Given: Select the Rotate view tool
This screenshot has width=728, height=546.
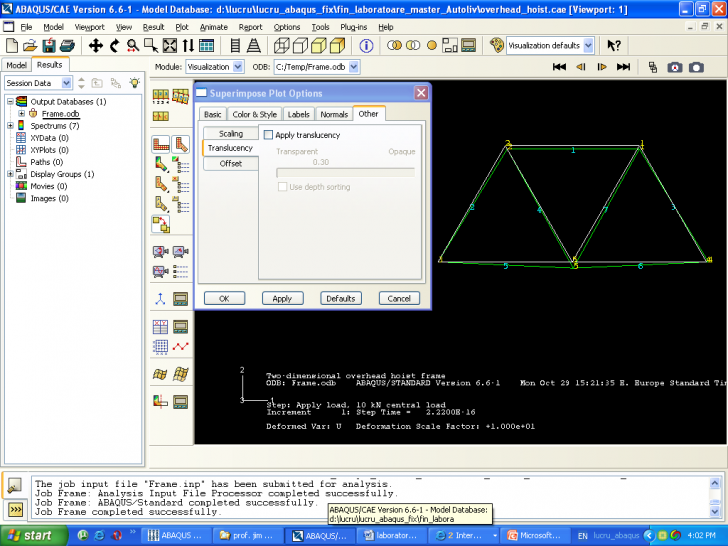Looking at the screenshot, I should click(114, 45).
